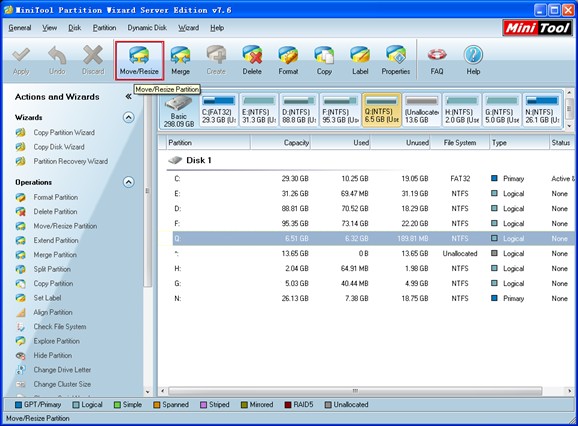Click the horizontal scrollbar of partition list

355,391
